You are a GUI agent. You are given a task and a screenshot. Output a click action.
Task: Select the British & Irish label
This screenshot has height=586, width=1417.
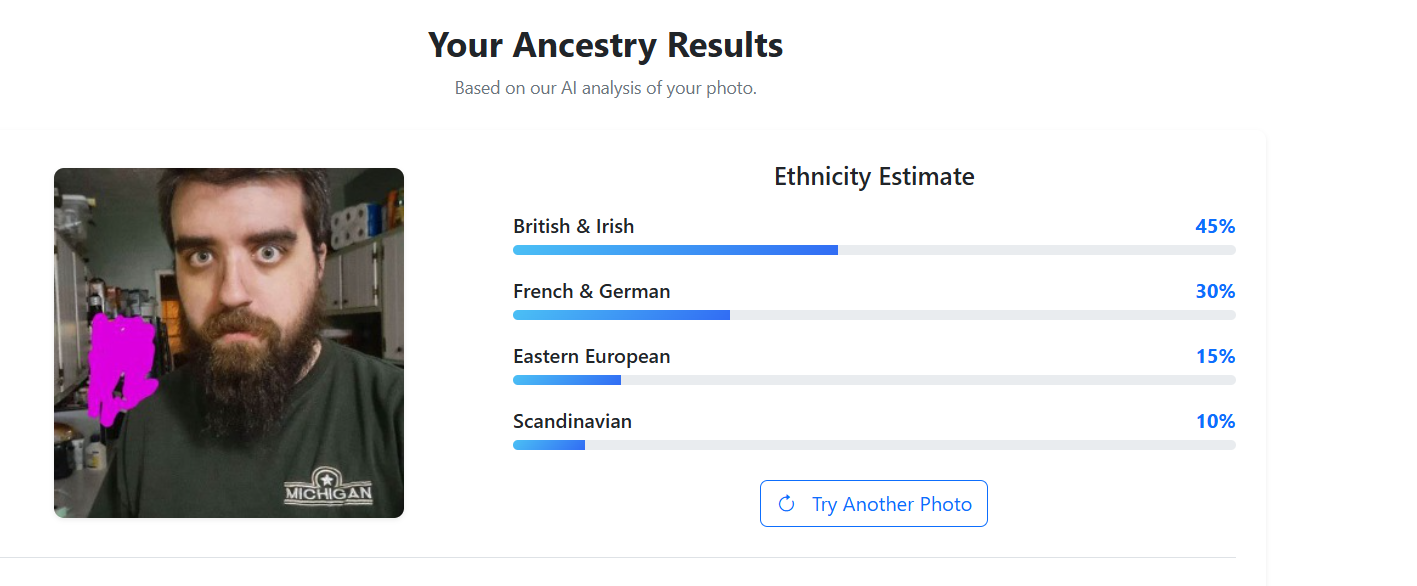pyautogui.click(x=573, y=227)
